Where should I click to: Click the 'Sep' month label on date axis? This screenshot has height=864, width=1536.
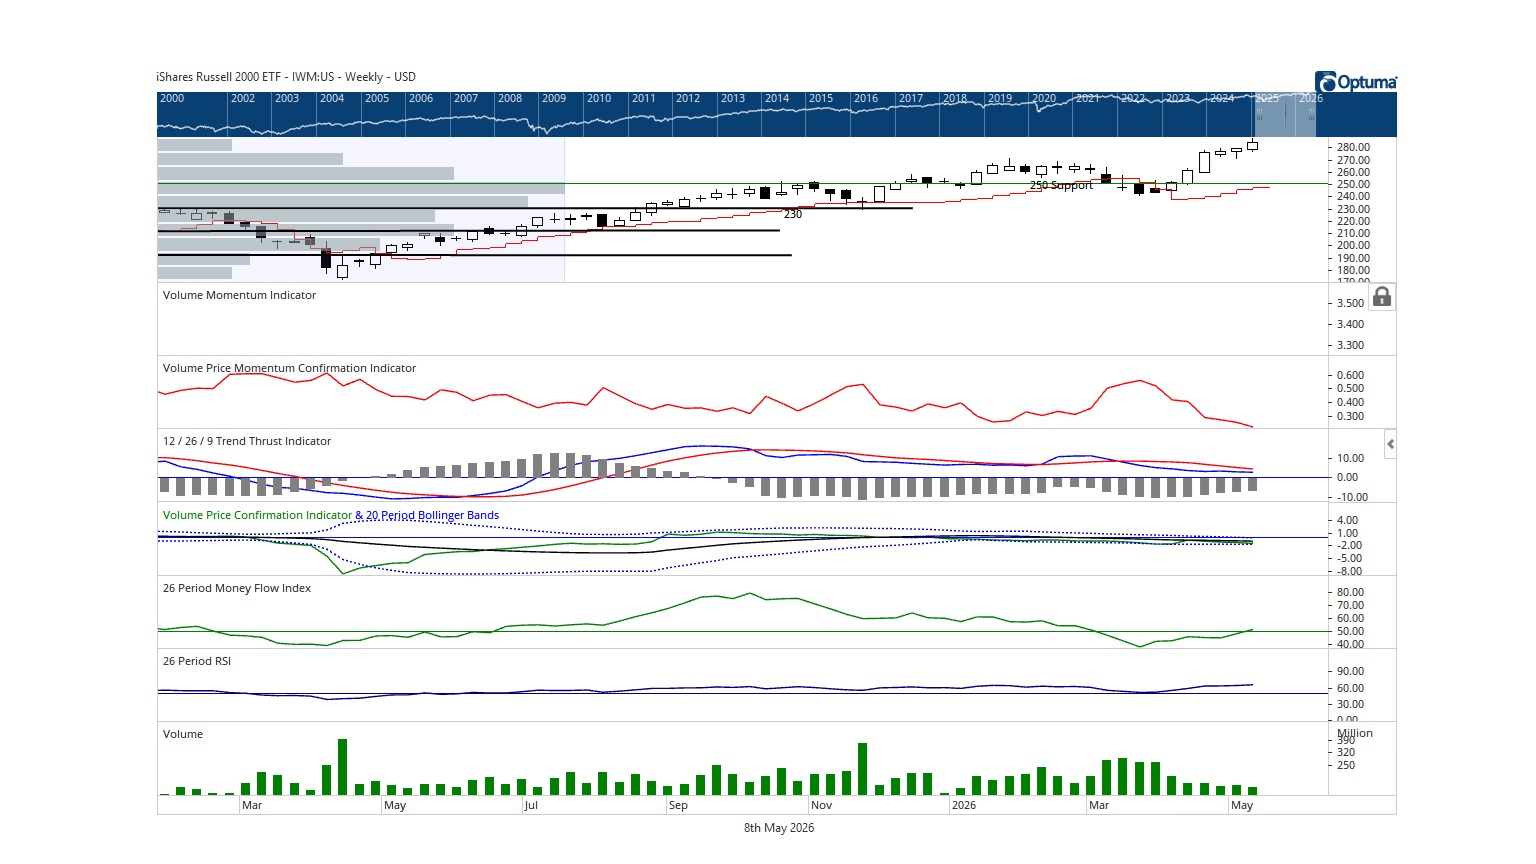[x=678, y=805]
